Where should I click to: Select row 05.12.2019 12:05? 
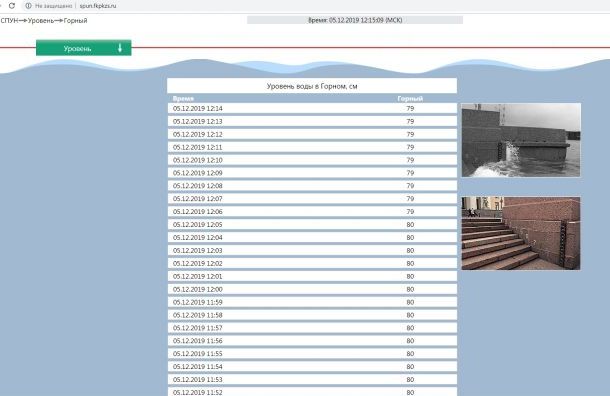pyautogui.click(x=312, y=224)
